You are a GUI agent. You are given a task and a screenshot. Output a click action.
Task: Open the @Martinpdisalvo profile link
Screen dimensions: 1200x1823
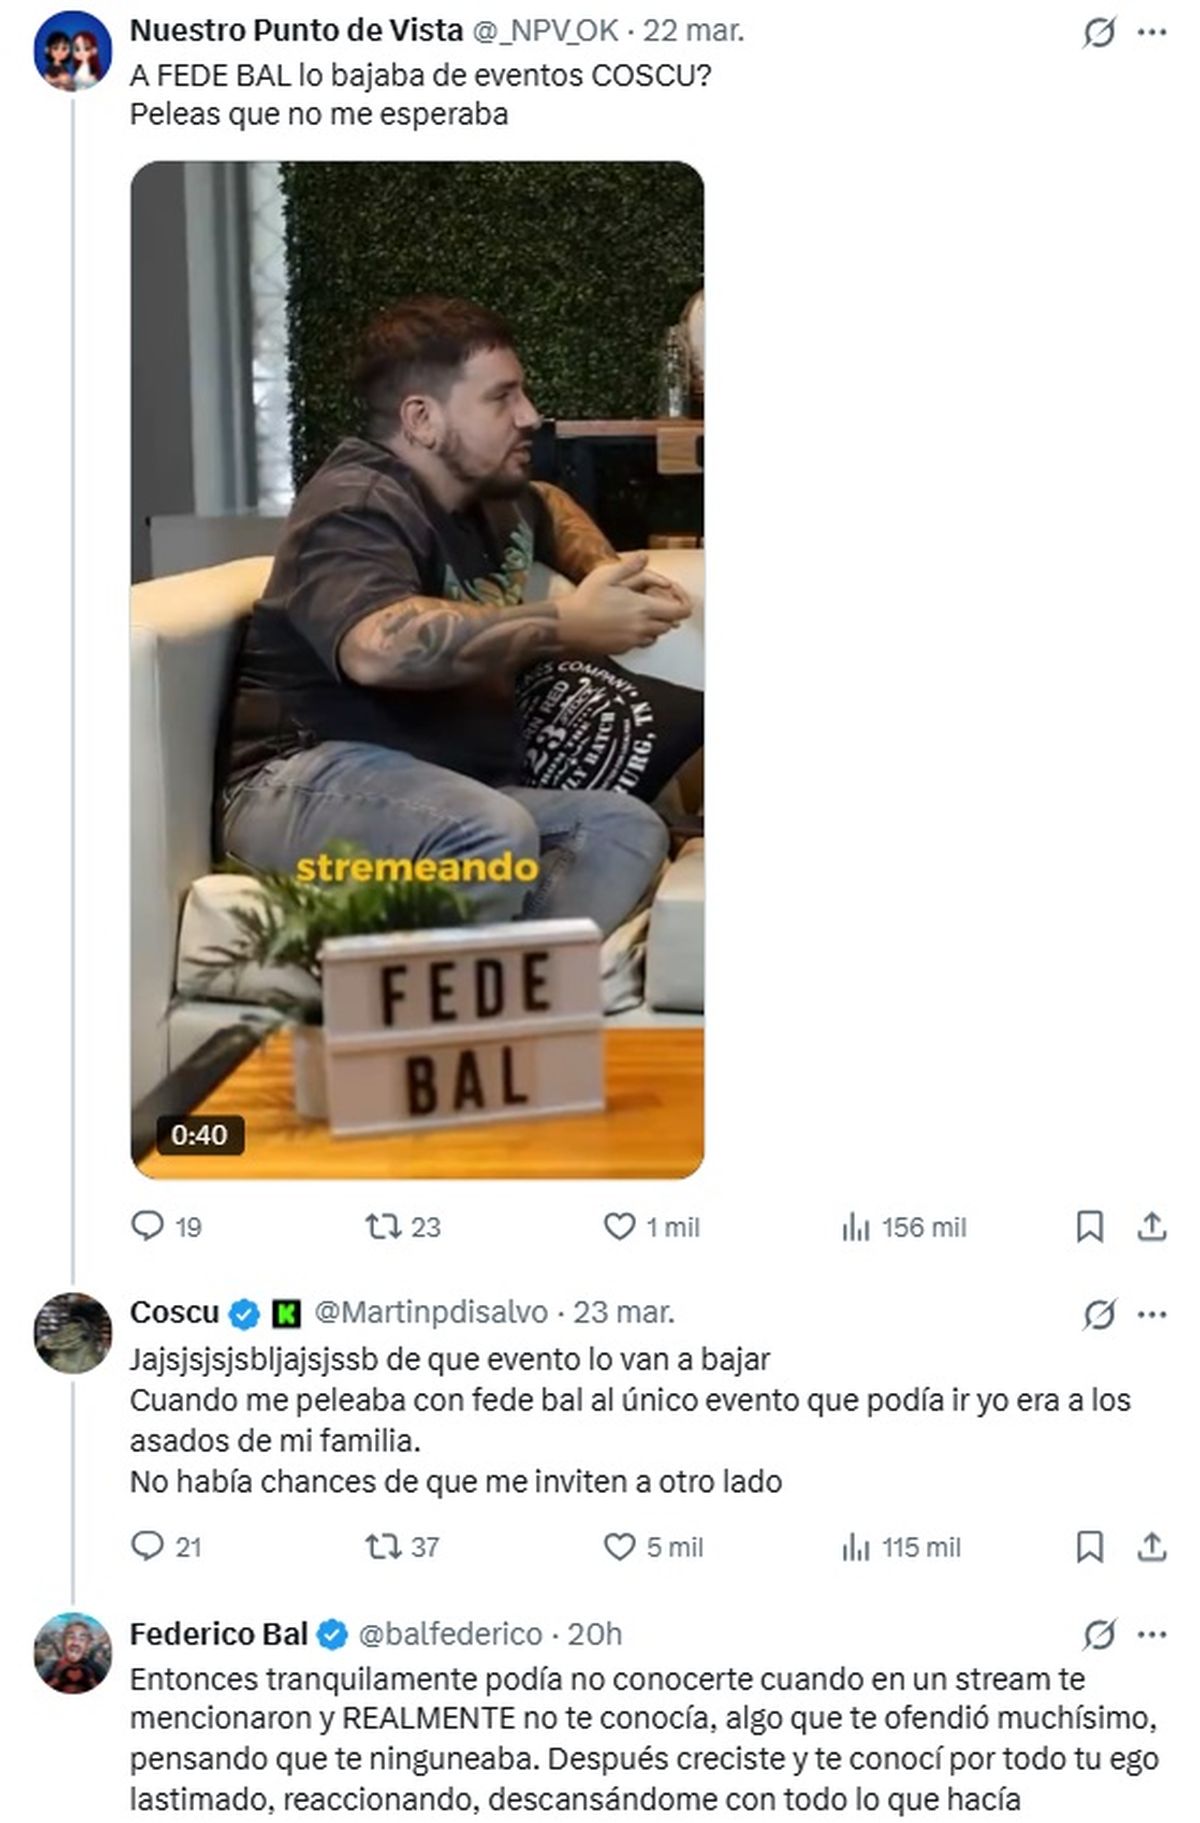pyautogui.click(x=431, y=1312)
